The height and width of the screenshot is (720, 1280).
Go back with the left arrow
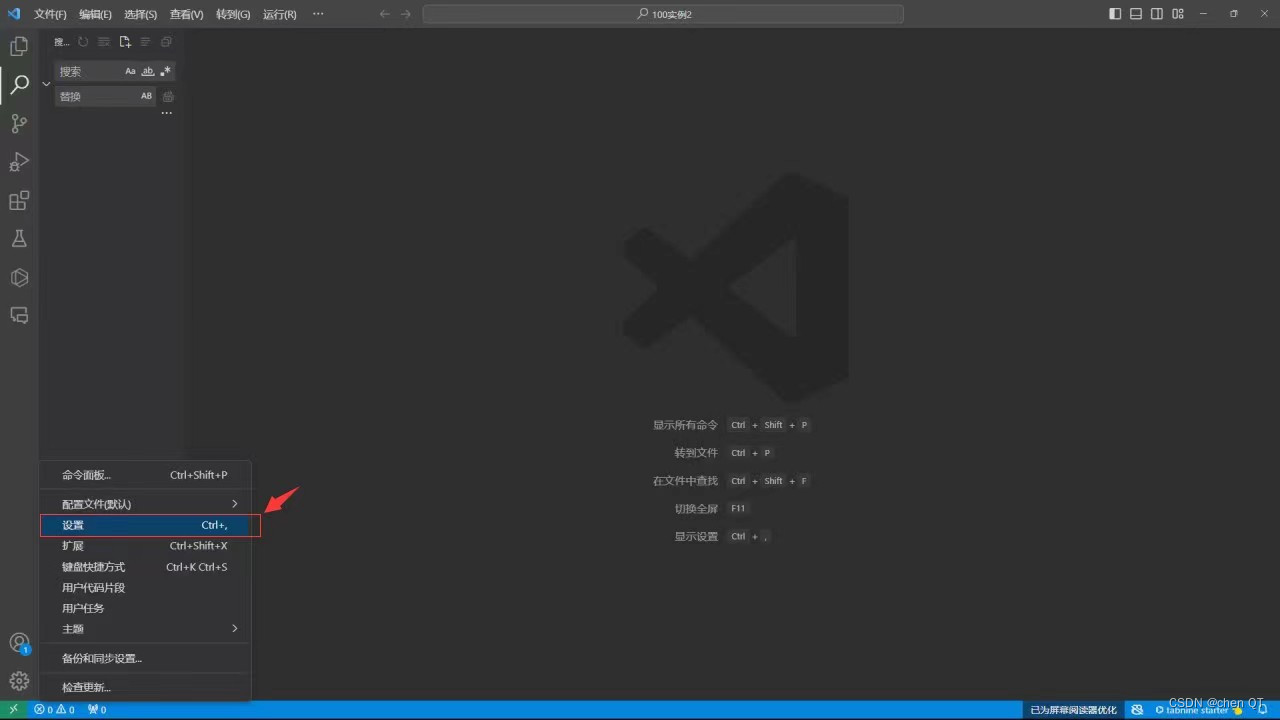click(x=384, y=14)
